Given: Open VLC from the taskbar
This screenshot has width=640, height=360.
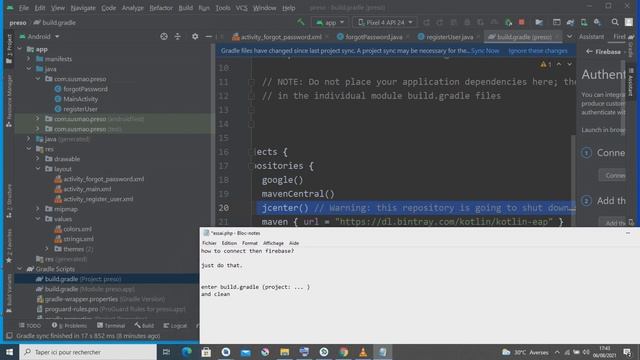Looking at the screenshot, I should pyautogui.click(x=363, y=352).
